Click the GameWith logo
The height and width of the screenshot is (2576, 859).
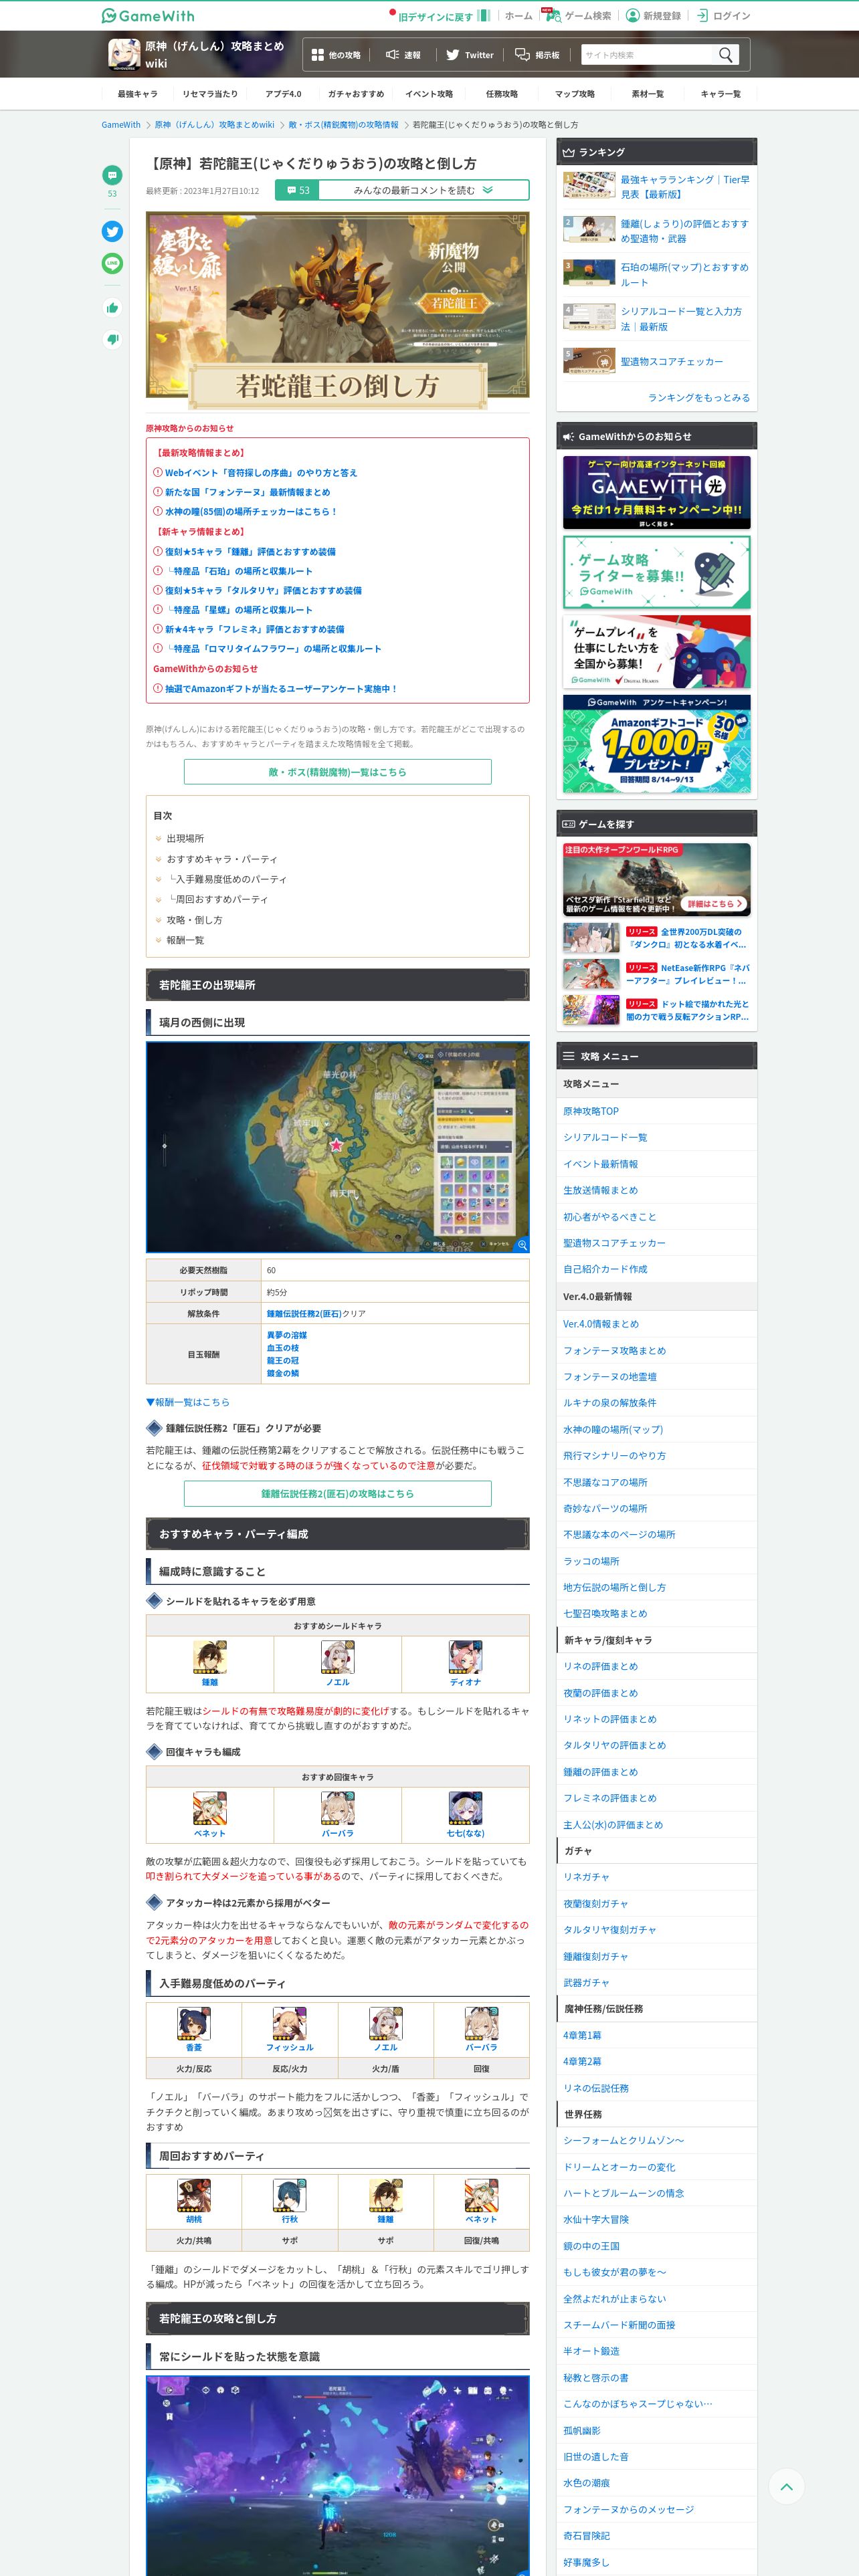148,15
